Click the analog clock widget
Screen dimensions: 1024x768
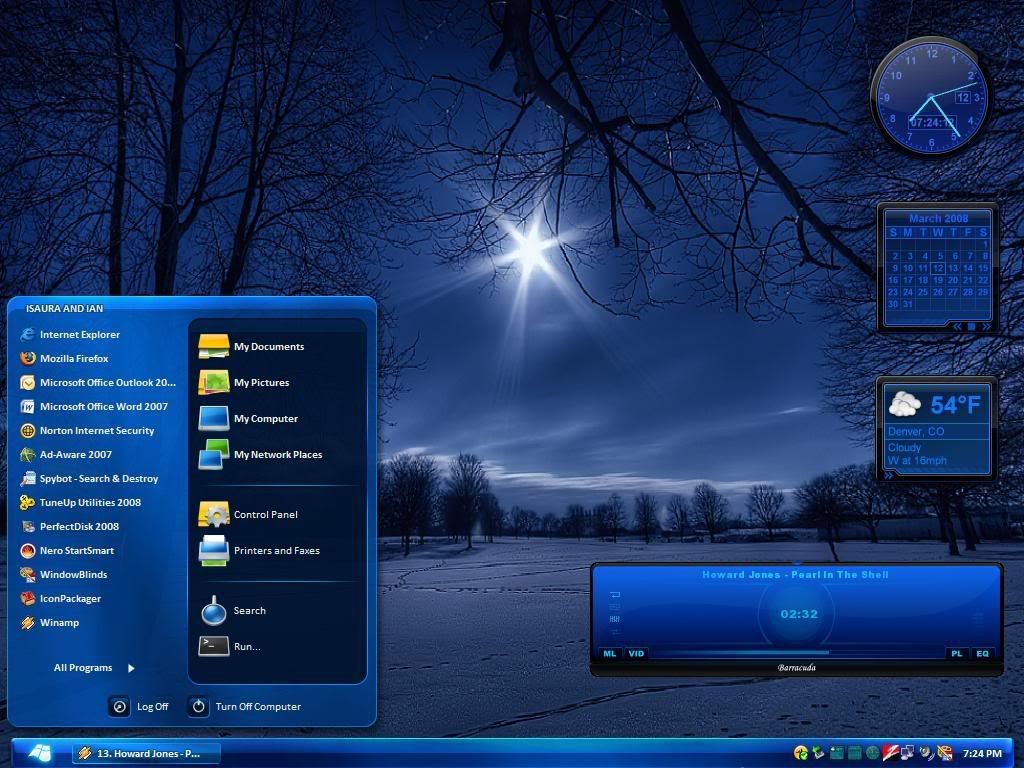click(929, 97)
